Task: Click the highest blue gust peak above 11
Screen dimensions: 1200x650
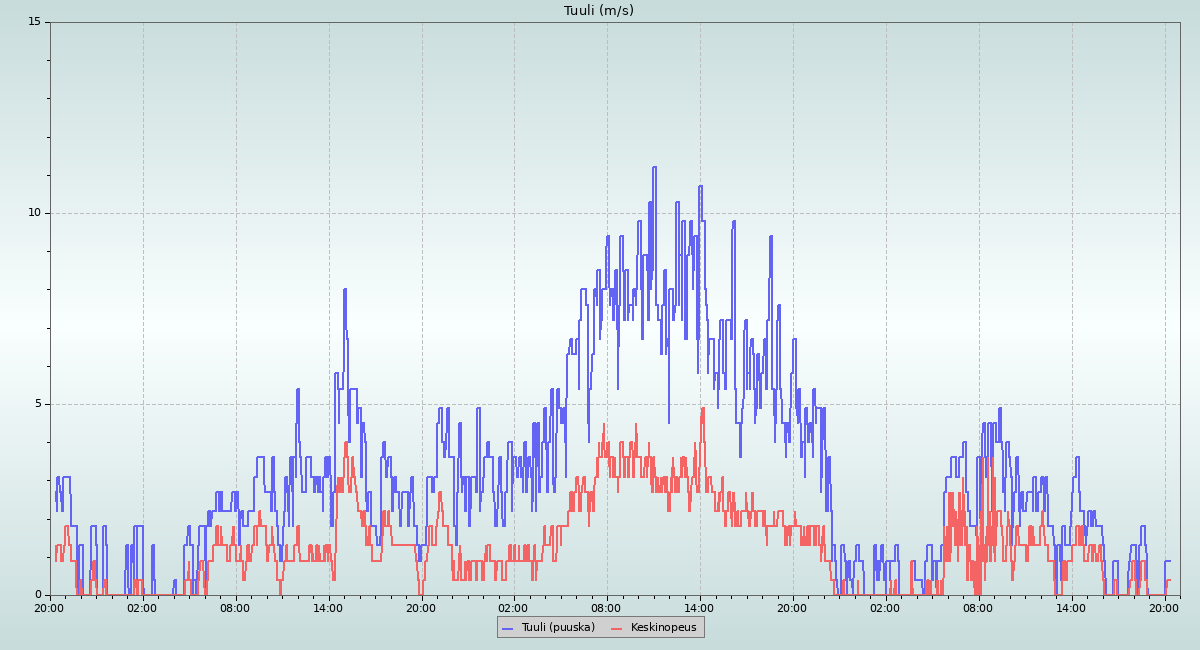Action: (x=654, y=168)
